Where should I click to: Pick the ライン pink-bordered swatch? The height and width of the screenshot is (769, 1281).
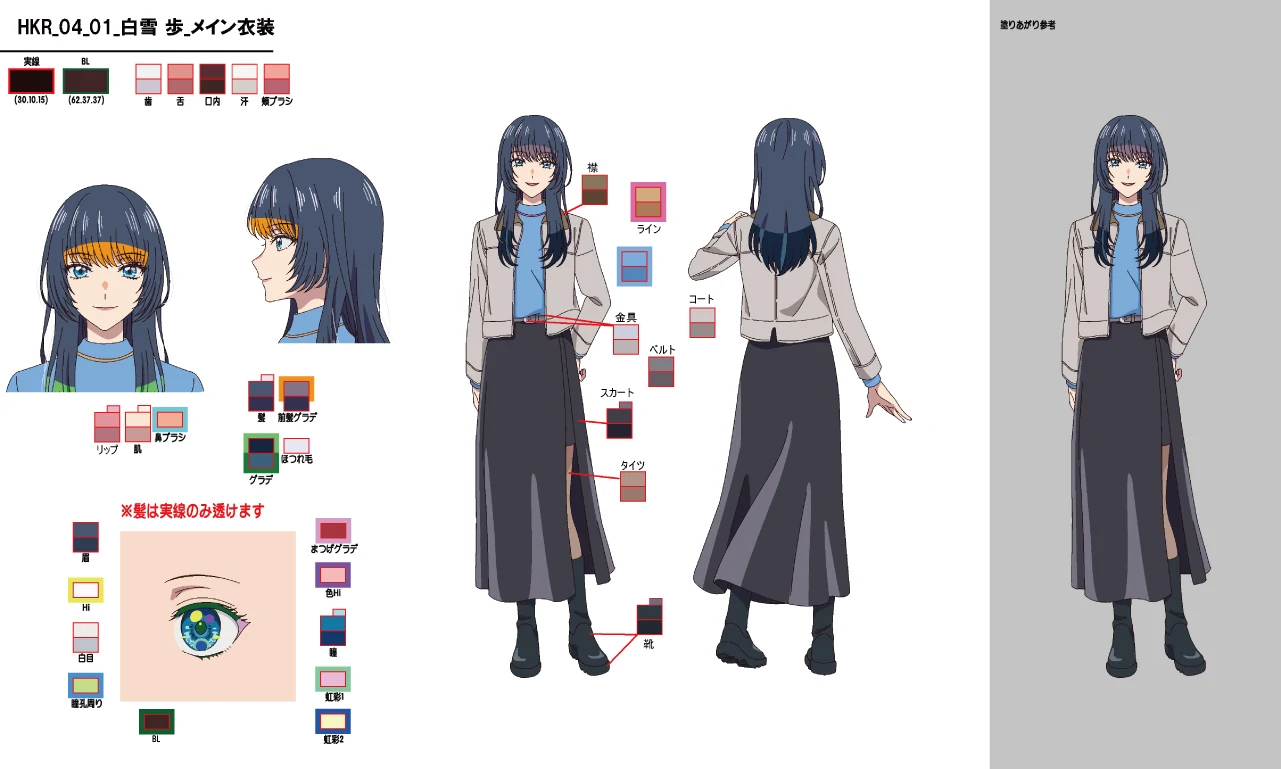click(648, 201)
